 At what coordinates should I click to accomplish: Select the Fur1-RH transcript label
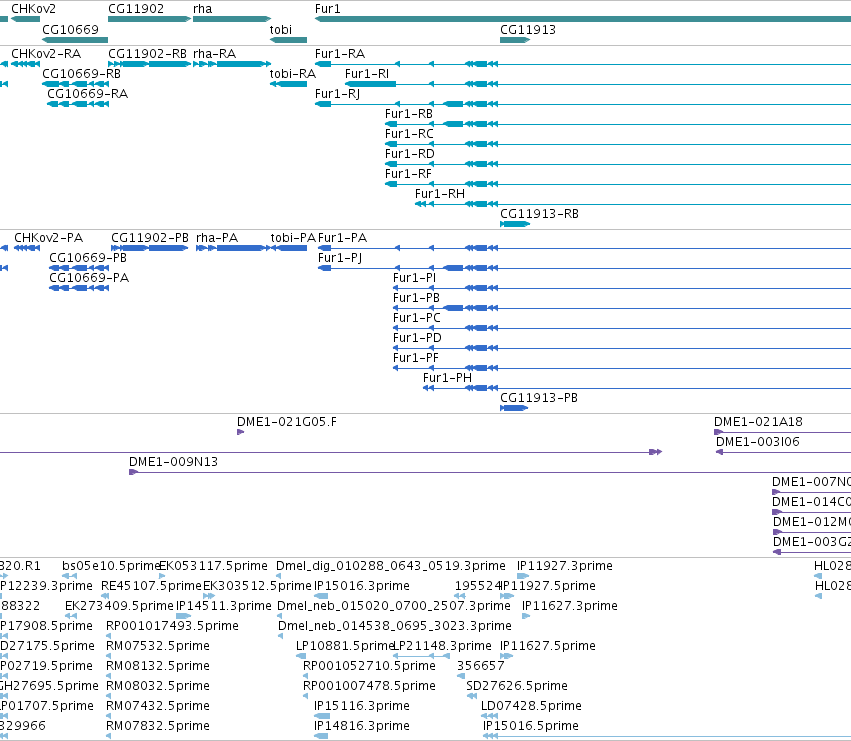[x=440, y=194]
